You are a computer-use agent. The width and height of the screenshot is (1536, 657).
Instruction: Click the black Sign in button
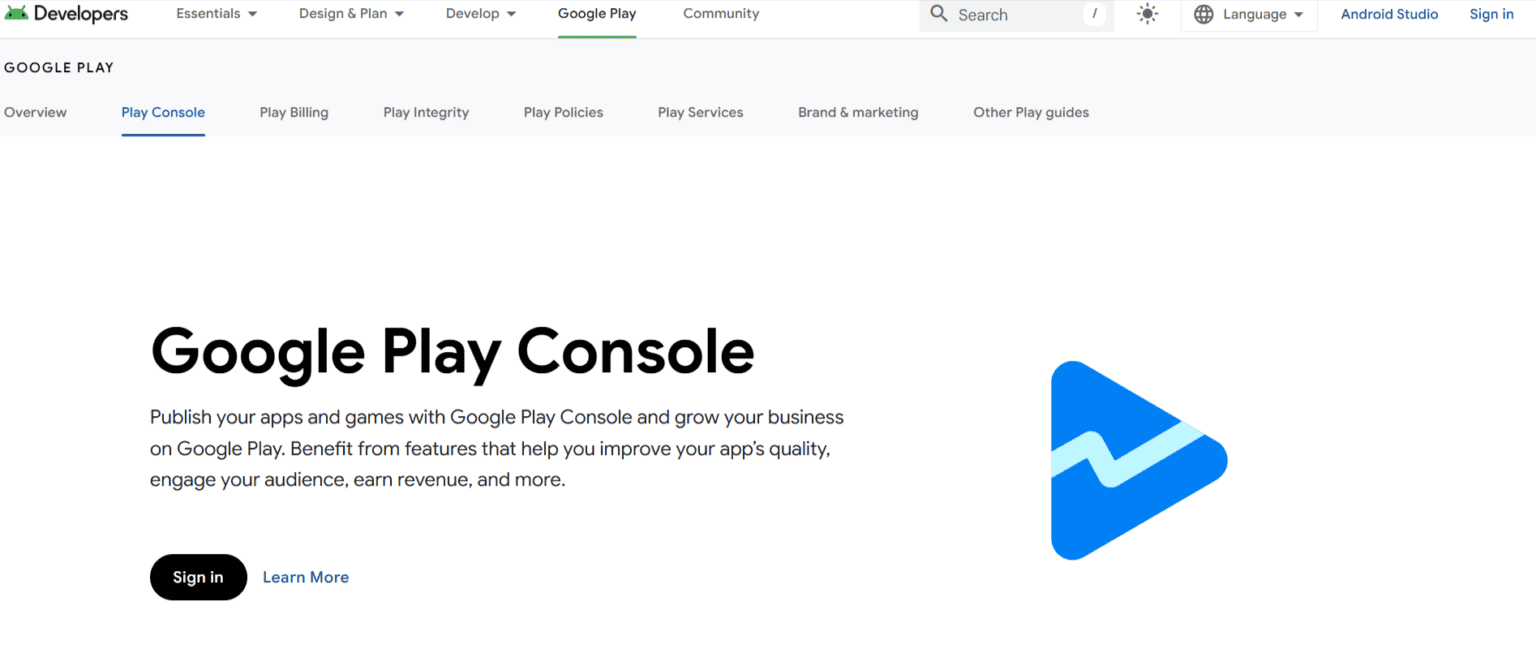pos(198,577)
